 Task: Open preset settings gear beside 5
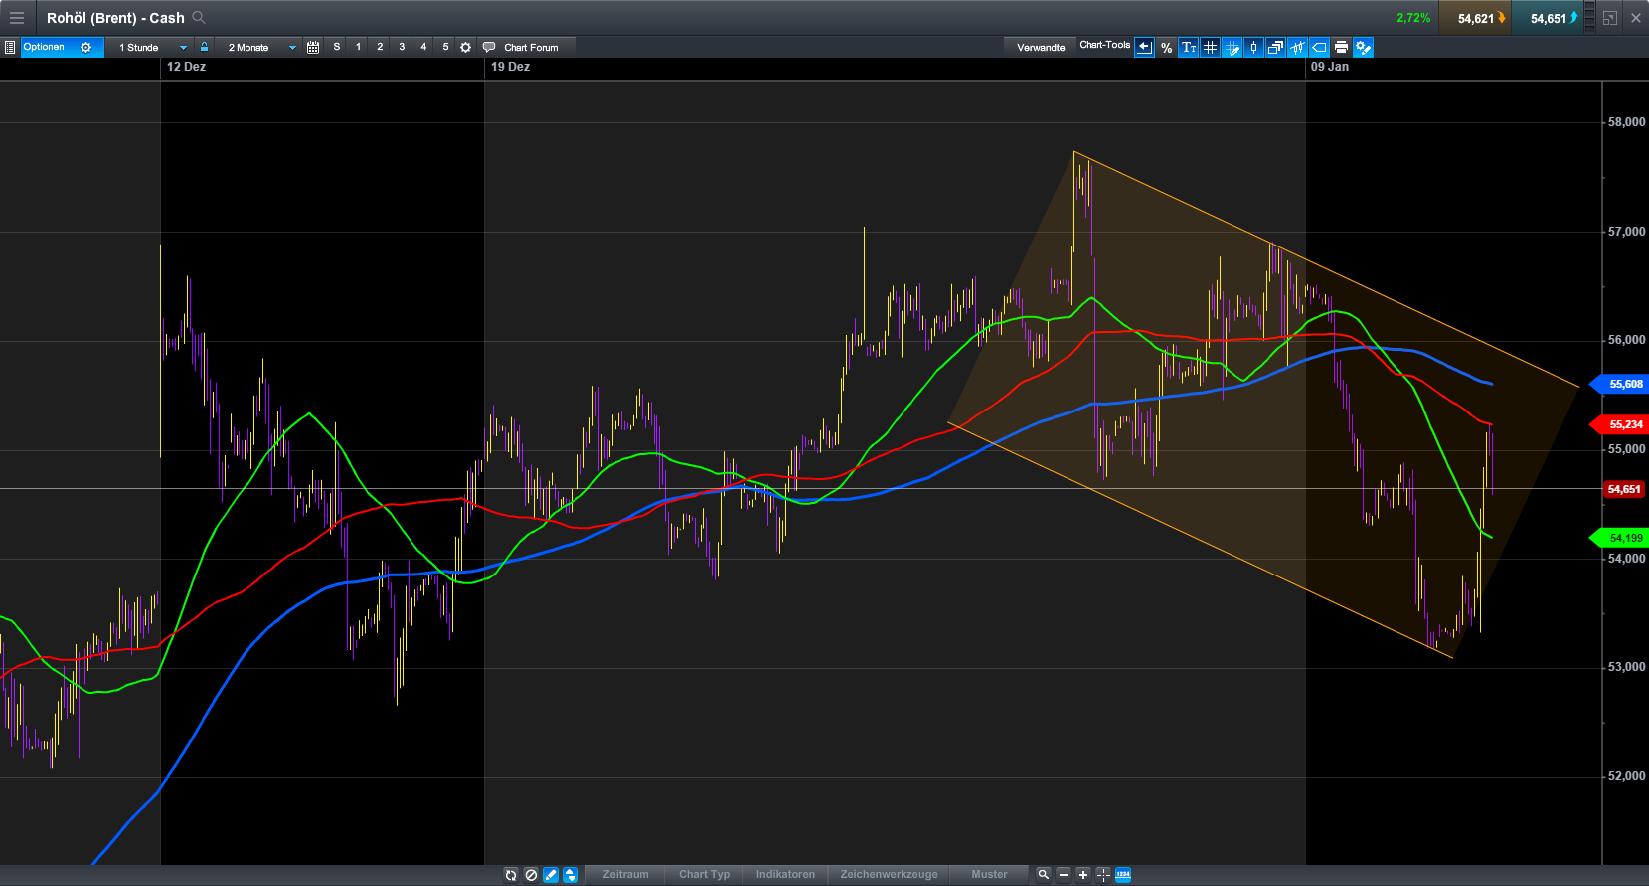pyautogui.click(x=465, y=47)
